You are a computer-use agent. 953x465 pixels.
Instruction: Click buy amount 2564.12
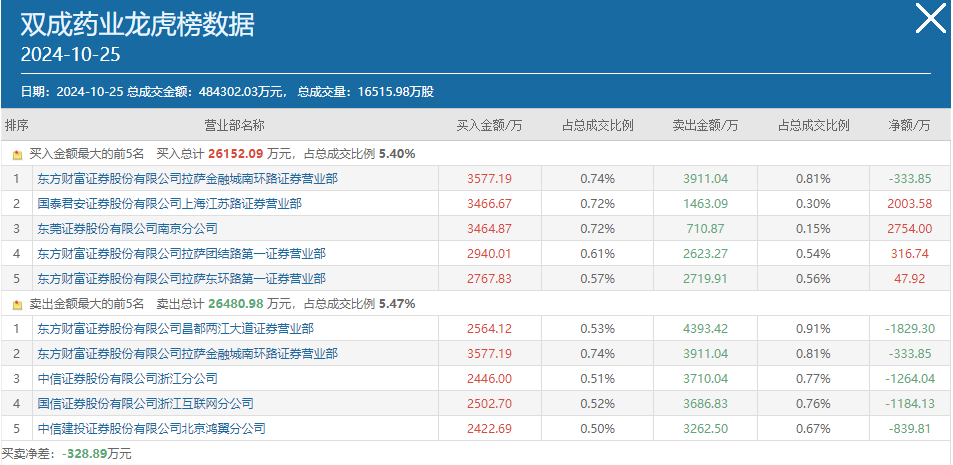tap(489, 328)
